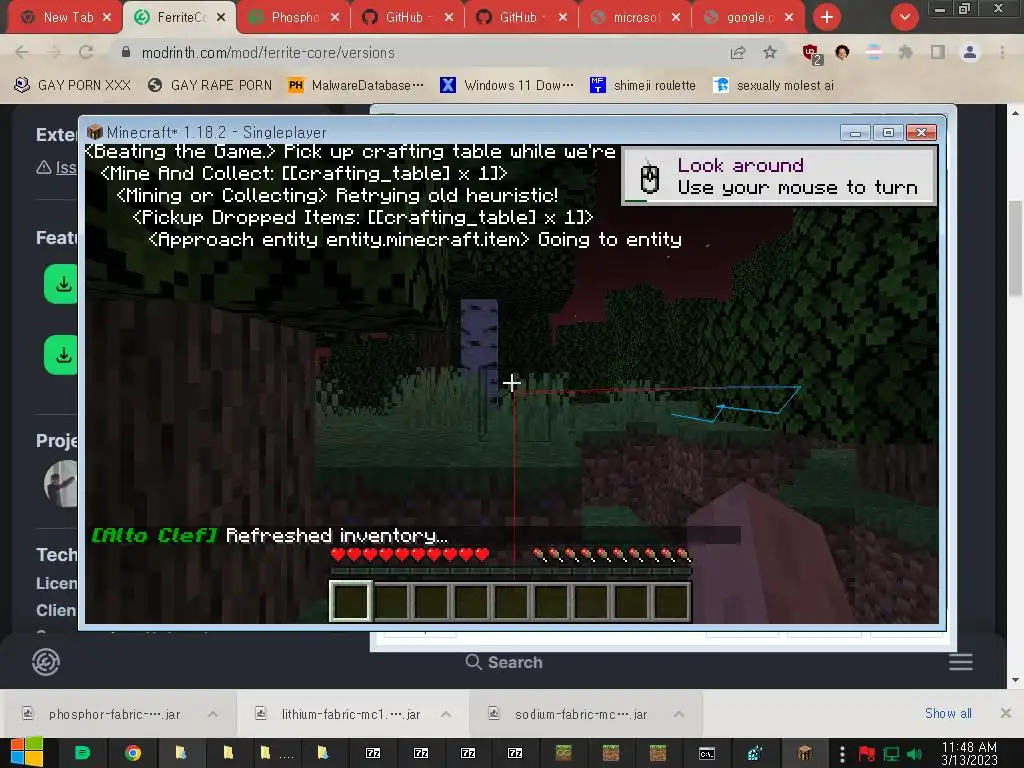Open Search in the Modrinth bottom bar
The image size is (1024, 768).
pos(504,662)
